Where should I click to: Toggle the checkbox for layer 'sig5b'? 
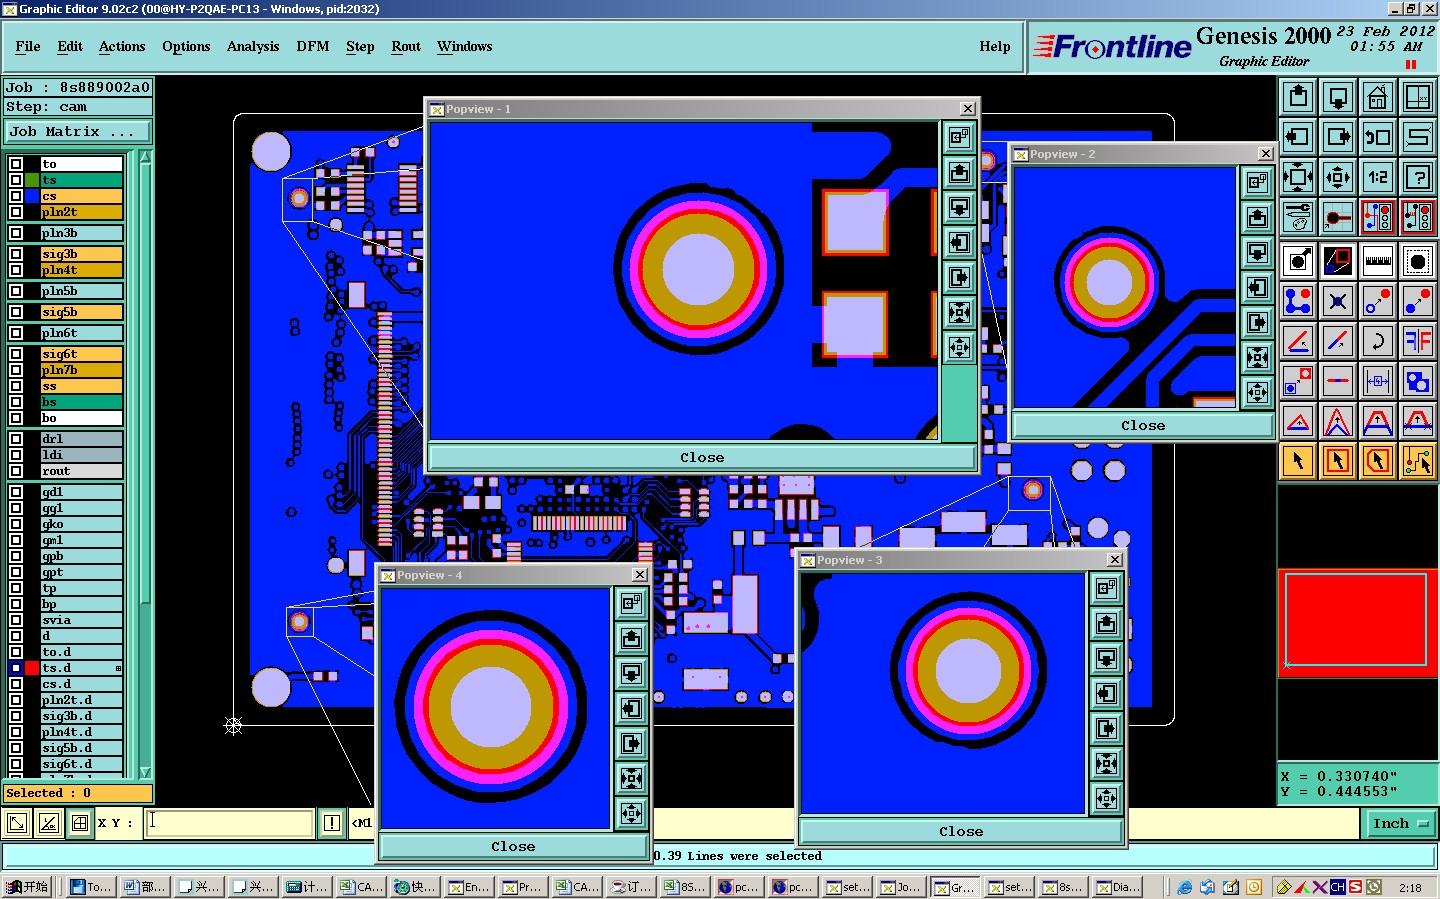pyautogui.click(x=16, y=312)
